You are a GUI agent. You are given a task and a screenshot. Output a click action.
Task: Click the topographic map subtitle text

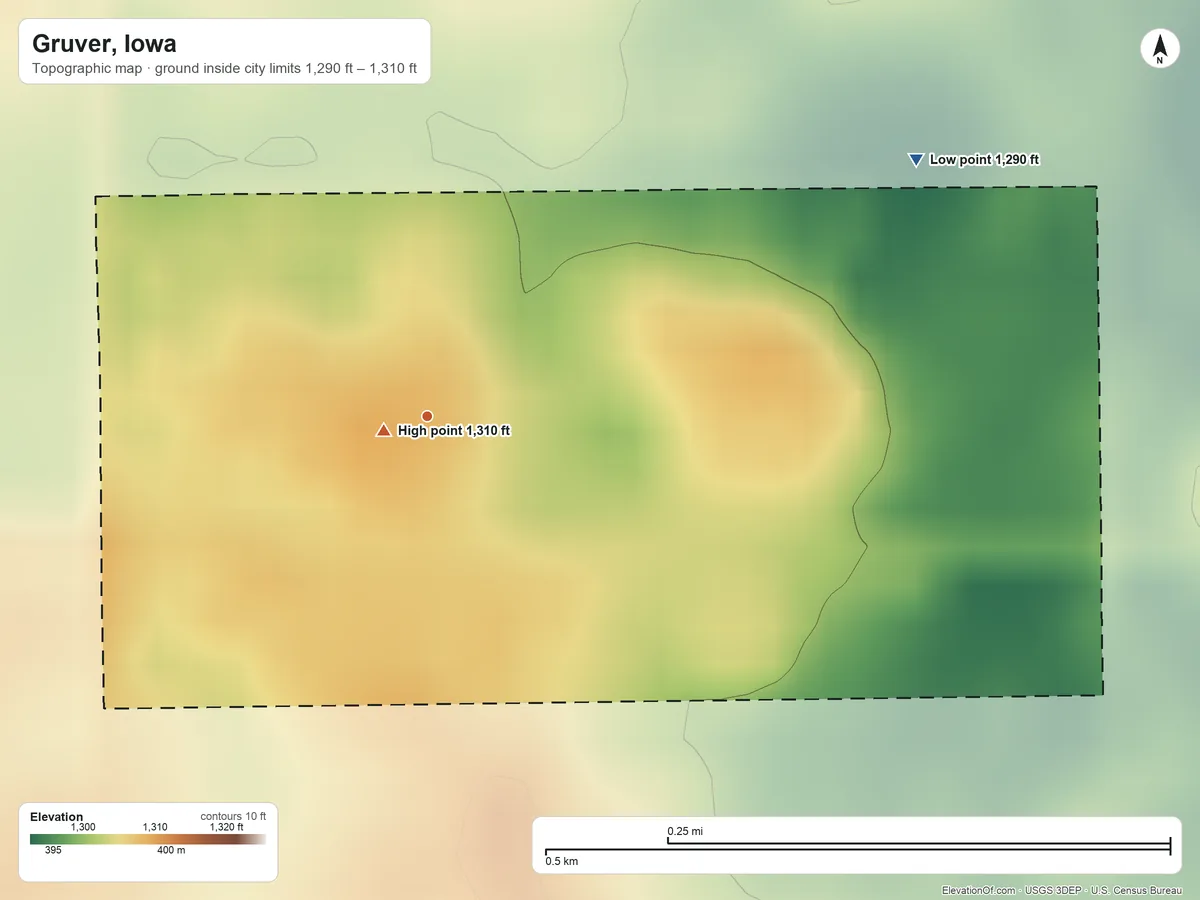(x=225, y=70)
